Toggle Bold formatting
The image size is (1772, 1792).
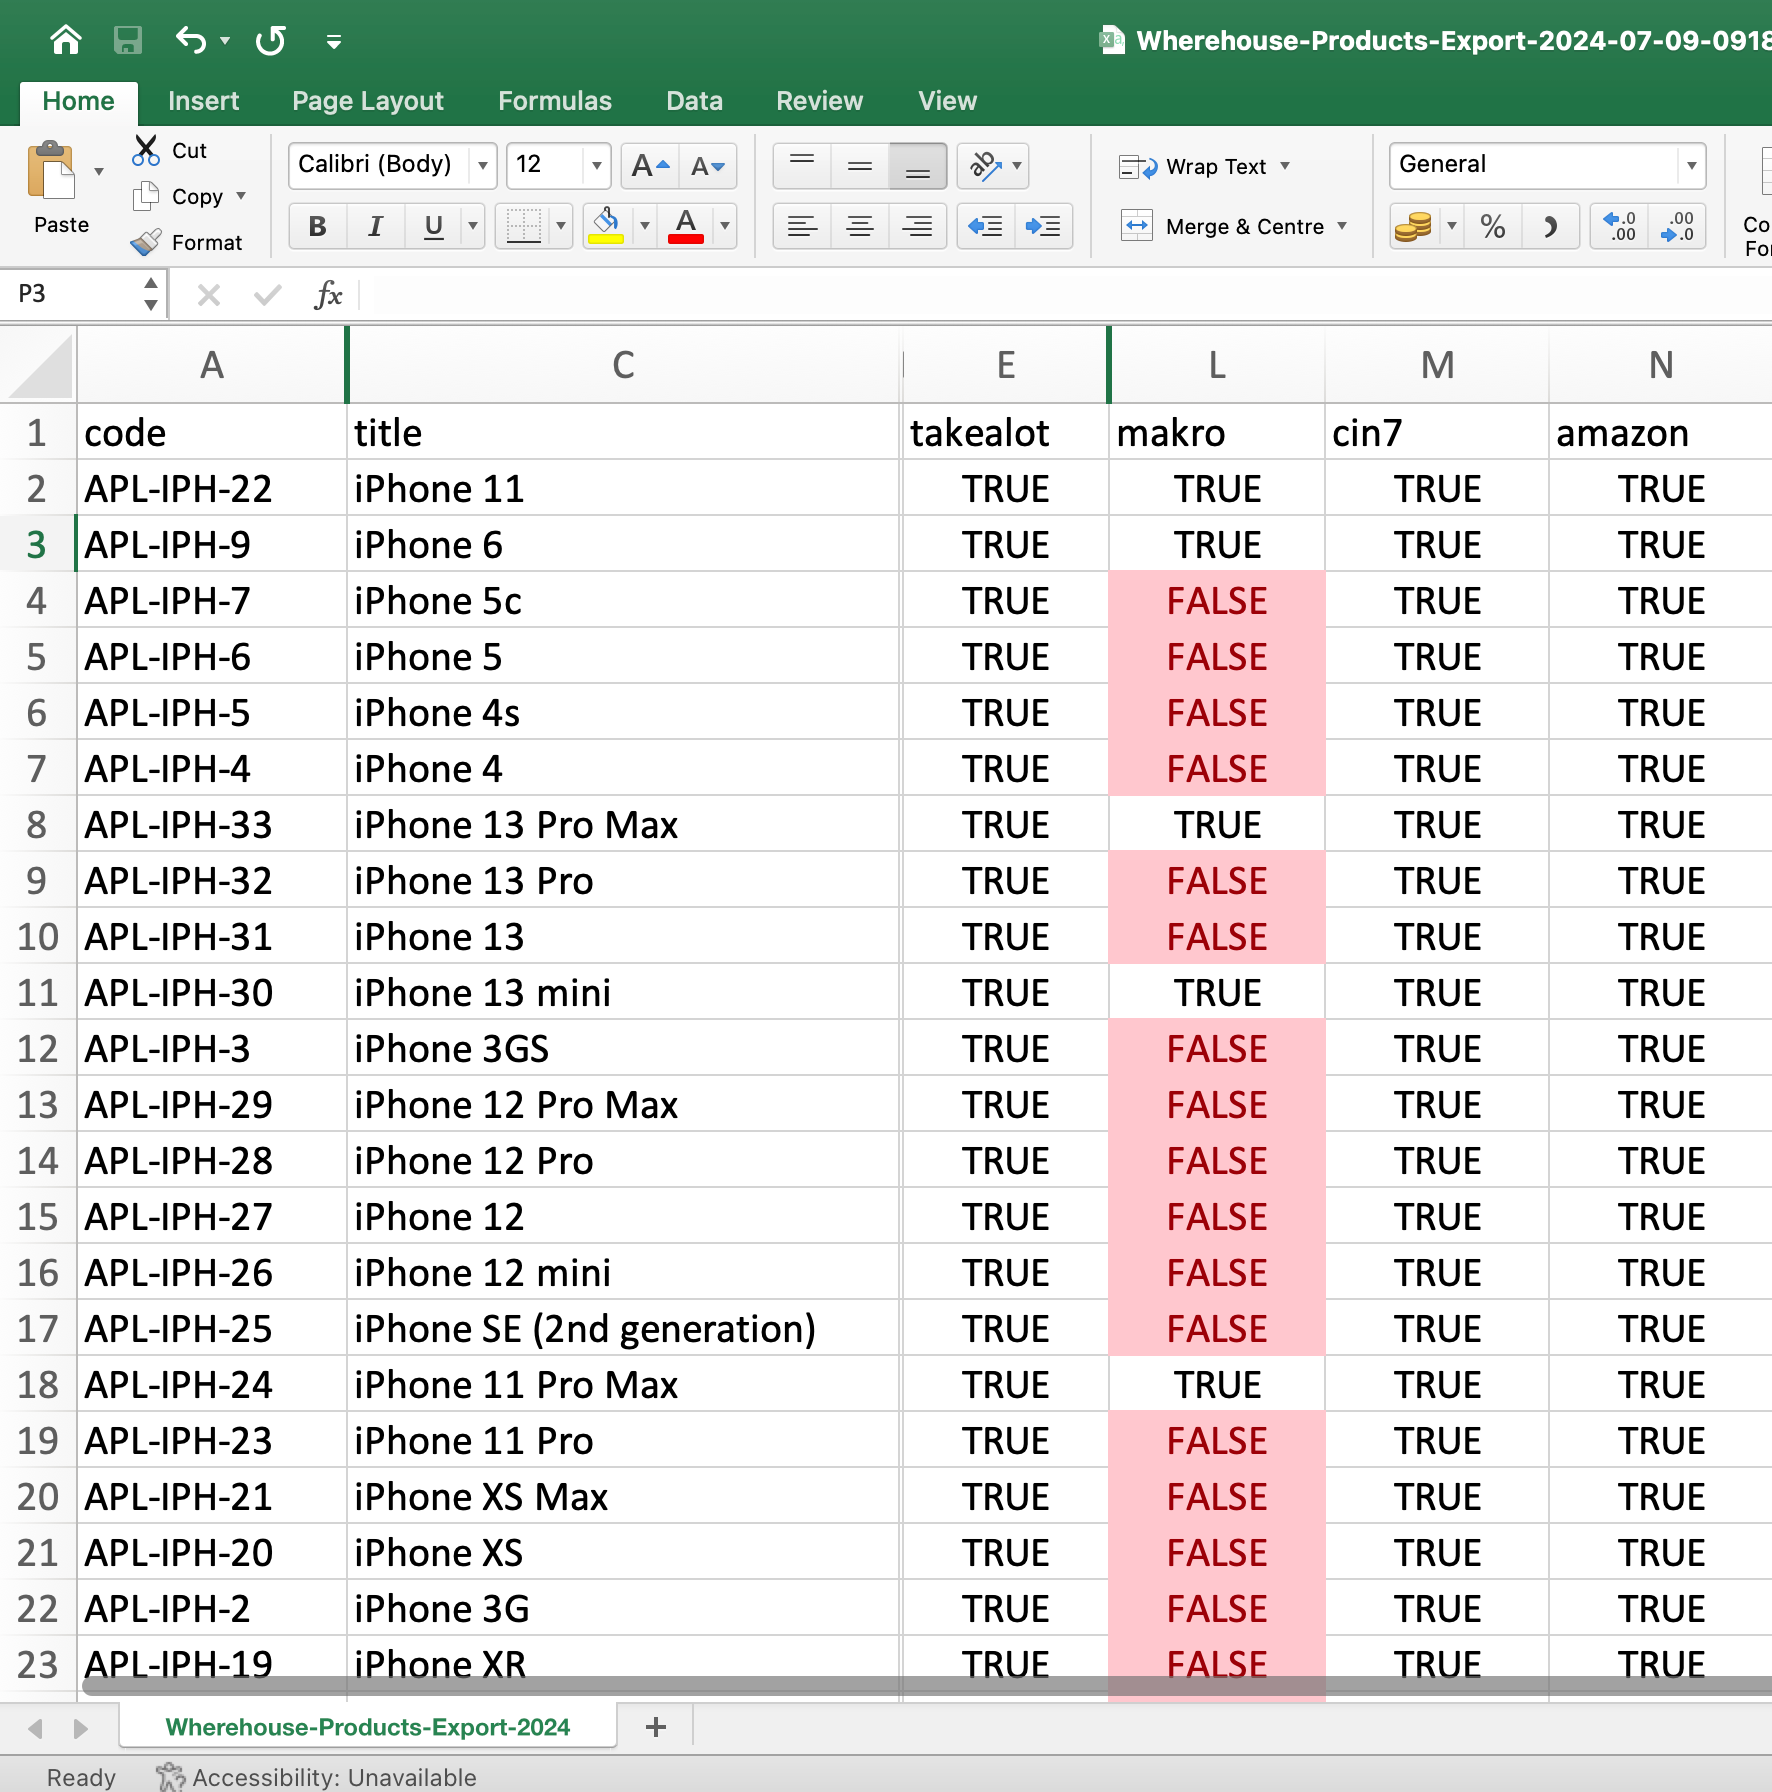(318, 226)
